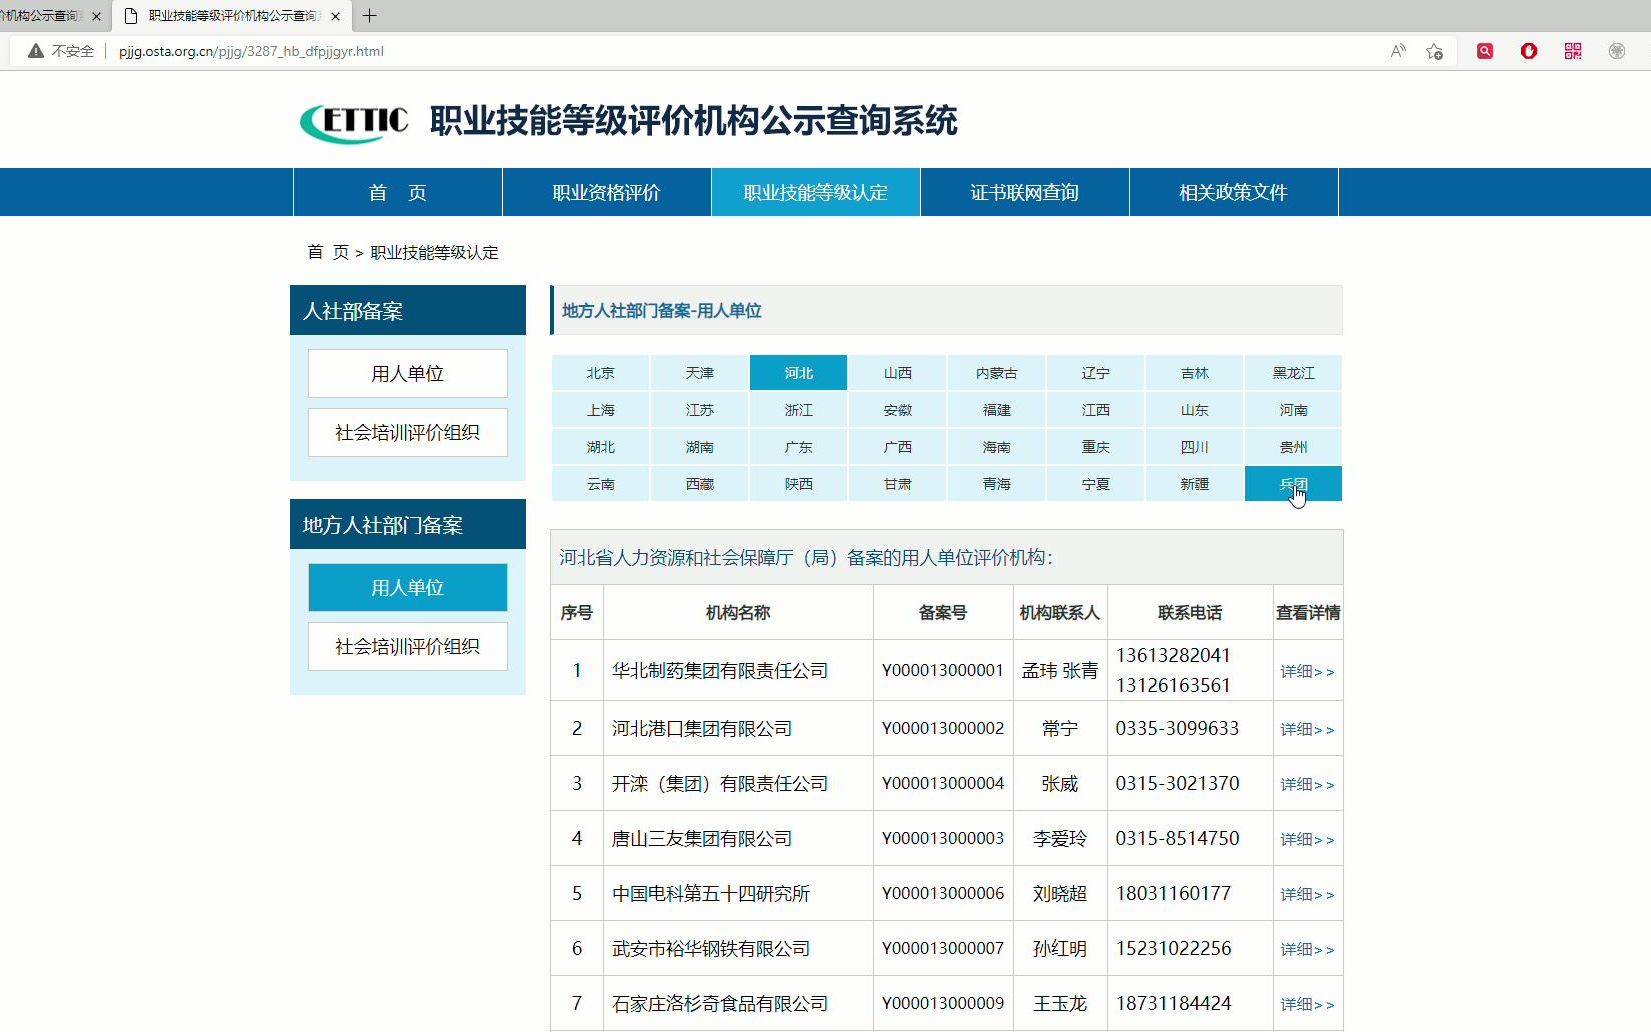Open the 职业资格评价 navigation menu
This screenshot has width=1651, height=1032.
607,192
